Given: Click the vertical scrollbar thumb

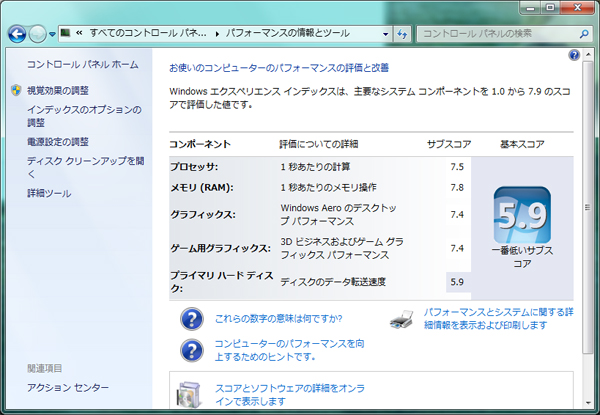Looking at the screenshot, I should (x=587, y=207).
